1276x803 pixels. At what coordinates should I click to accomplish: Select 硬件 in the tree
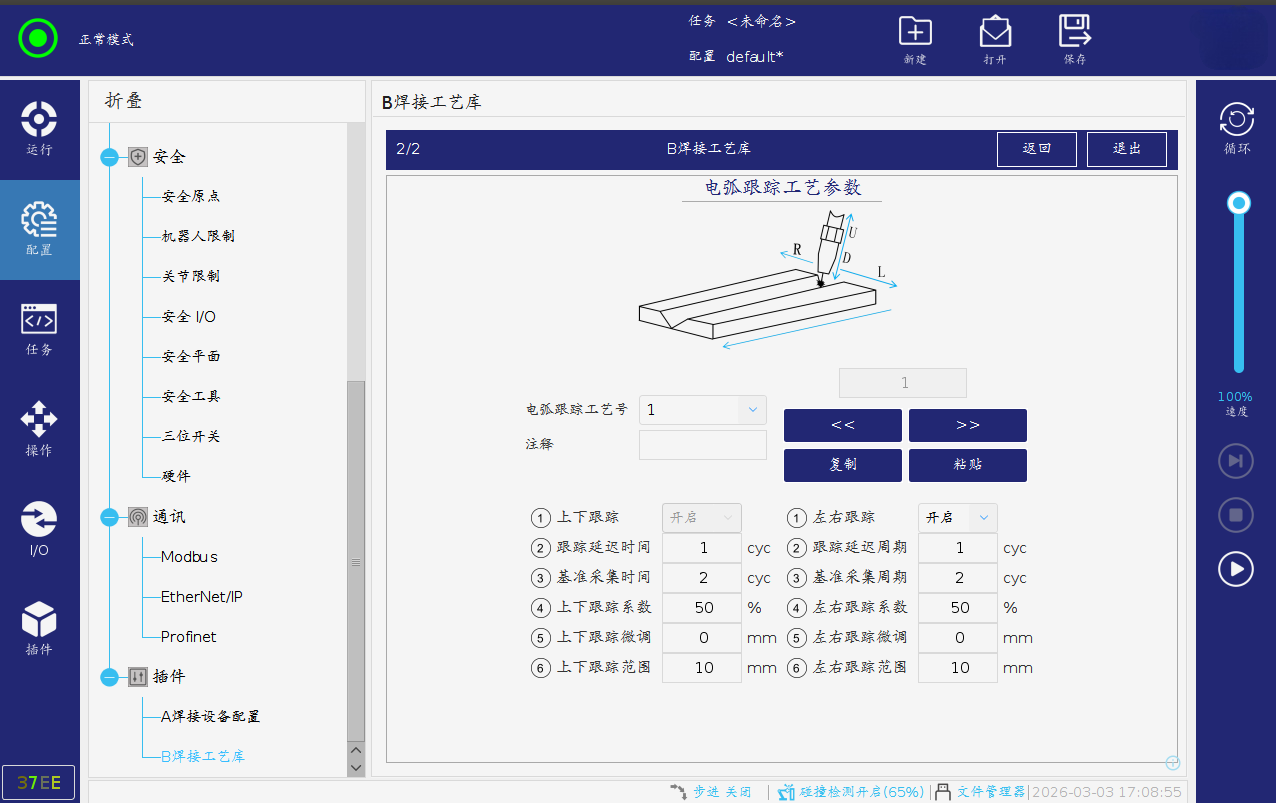(176, 477)
